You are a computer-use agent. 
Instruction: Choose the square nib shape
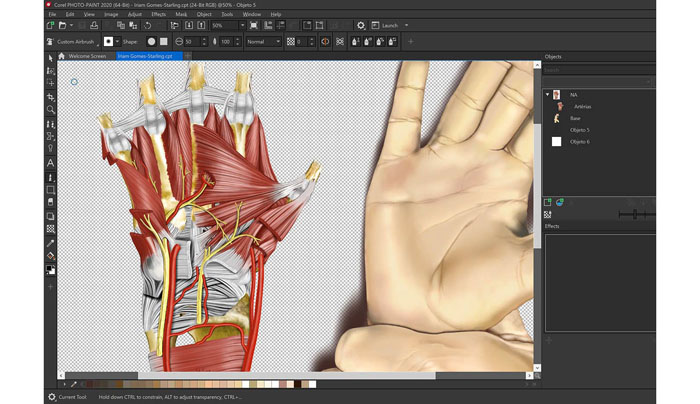tap(163, 42)
